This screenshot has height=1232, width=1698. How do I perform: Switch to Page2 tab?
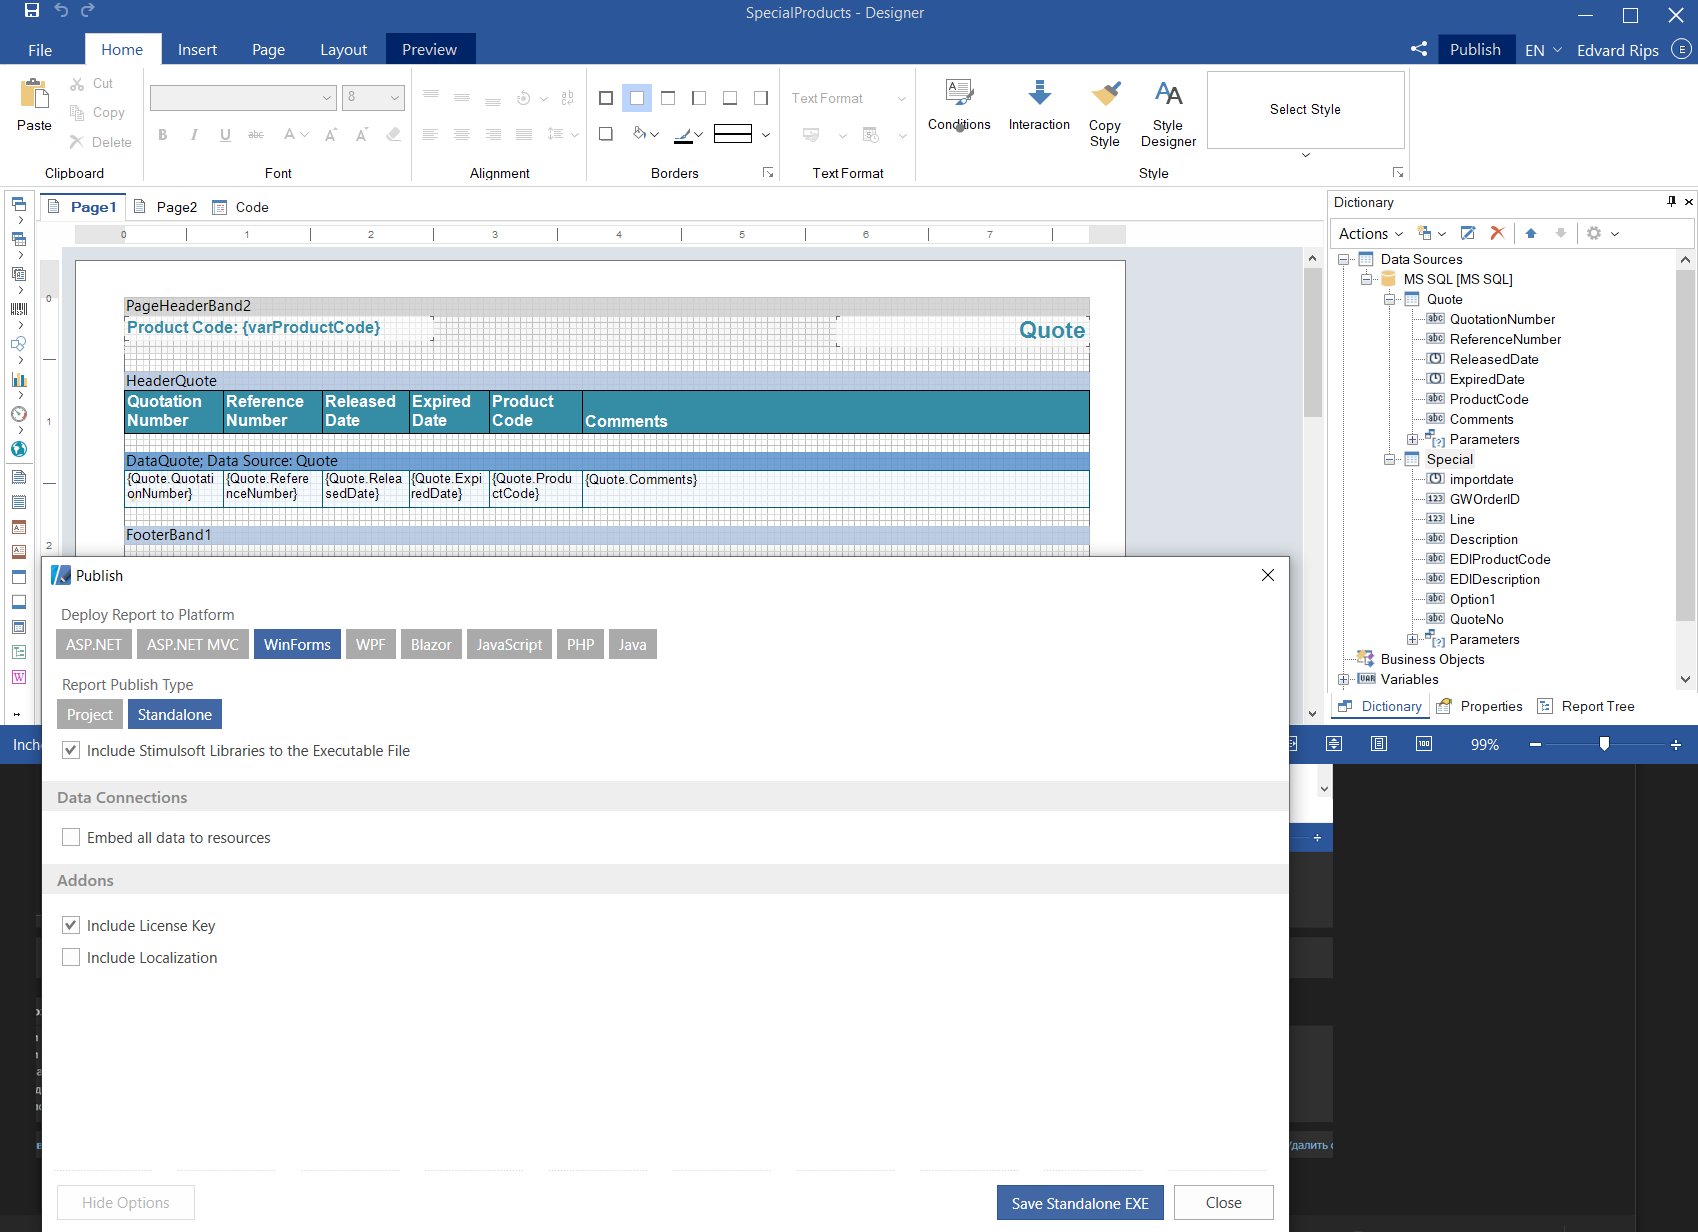pyautogui.click(x=166, y=207)
